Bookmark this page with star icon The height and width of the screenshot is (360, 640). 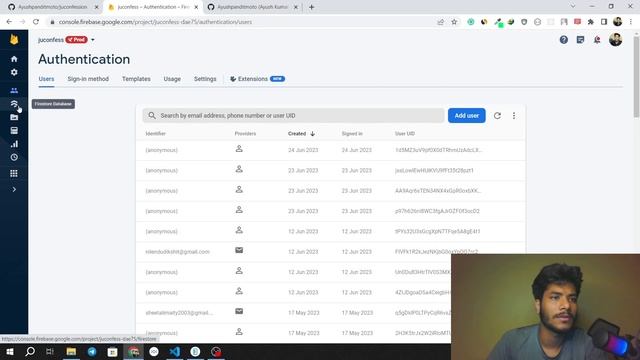454,22
